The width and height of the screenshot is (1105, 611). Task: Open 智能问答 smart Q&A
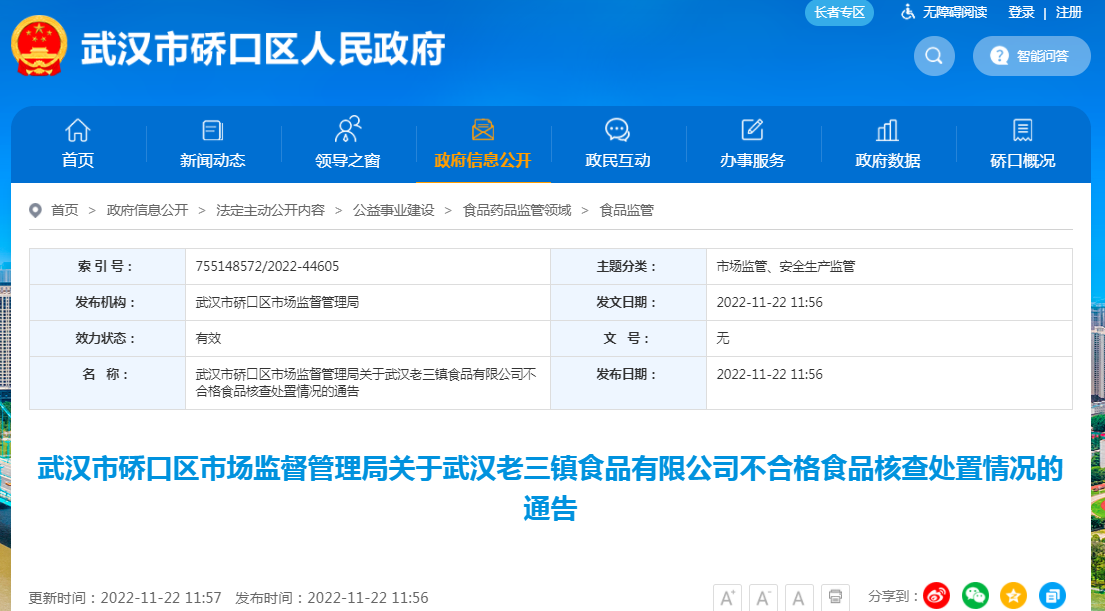click(1031, 56)
